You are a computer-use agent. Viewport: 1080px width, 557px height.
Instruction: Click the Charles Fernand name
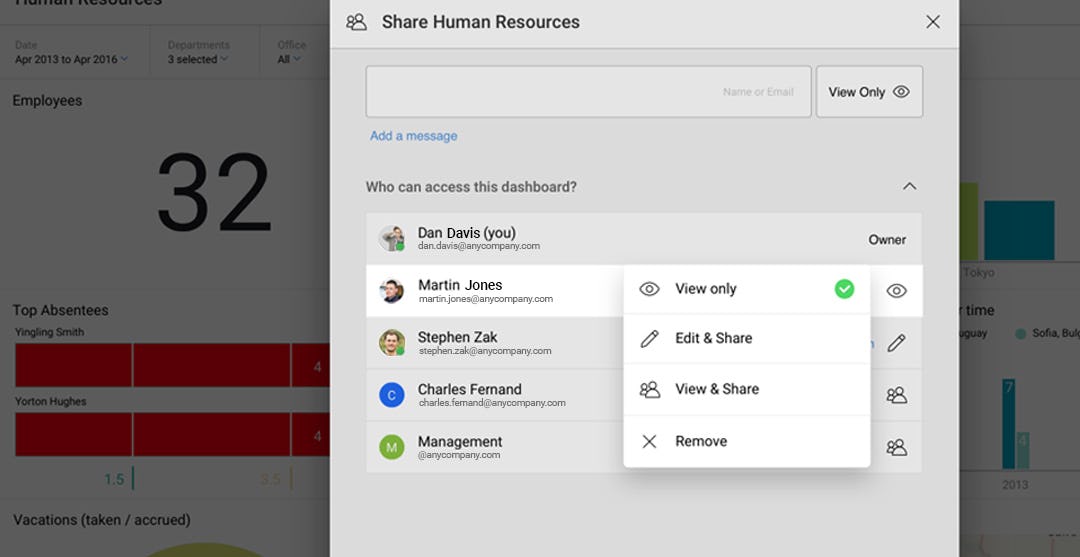[470, 390]
